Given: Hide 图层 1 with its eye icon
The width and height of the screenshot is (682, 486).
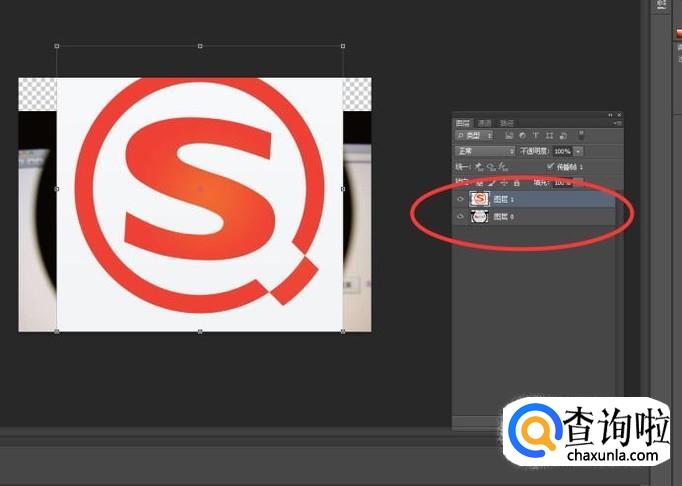Looking at the screenshot, I should point(460,199).
